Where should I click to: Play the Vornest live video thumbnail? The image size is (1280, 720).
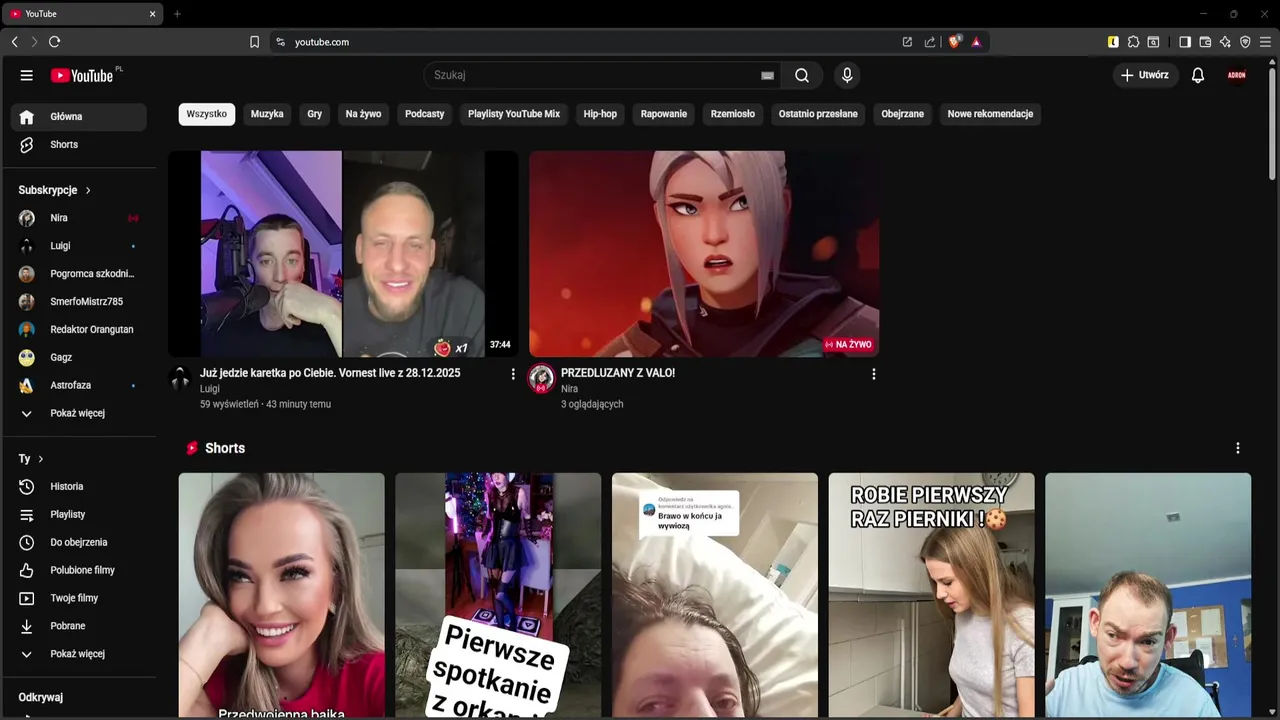pyautogui.click(x=343, y=254)
